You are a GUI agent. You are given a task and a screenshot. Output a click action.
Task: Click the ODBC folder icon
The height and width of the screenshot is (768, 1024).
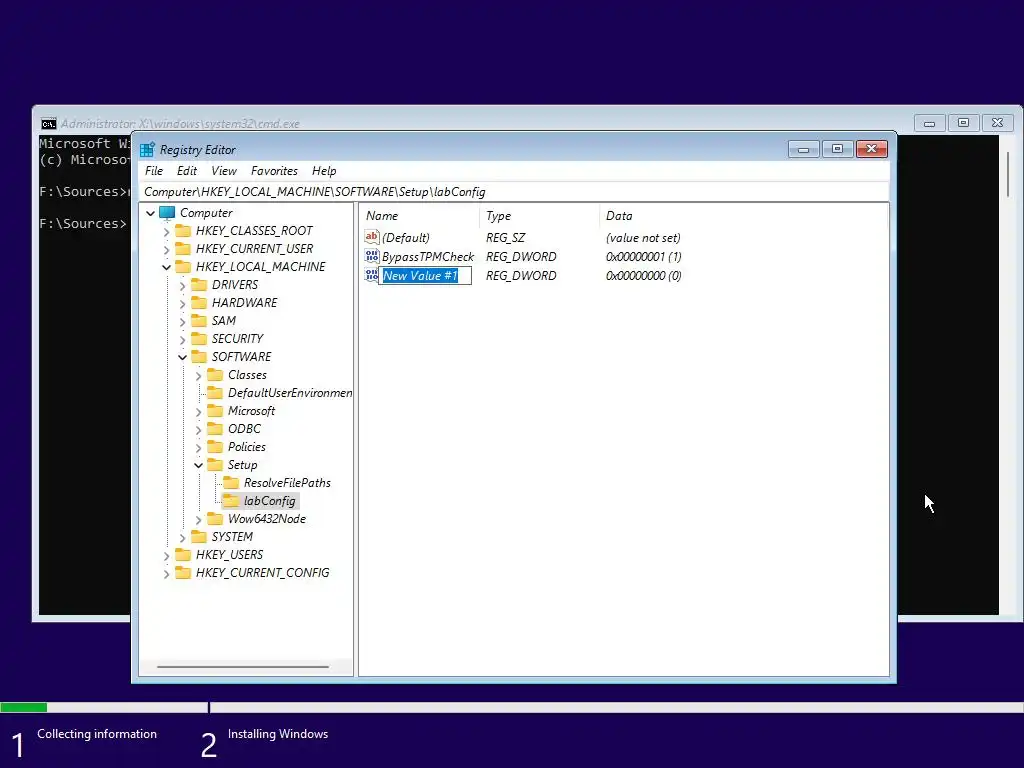[x=215, y=428]
